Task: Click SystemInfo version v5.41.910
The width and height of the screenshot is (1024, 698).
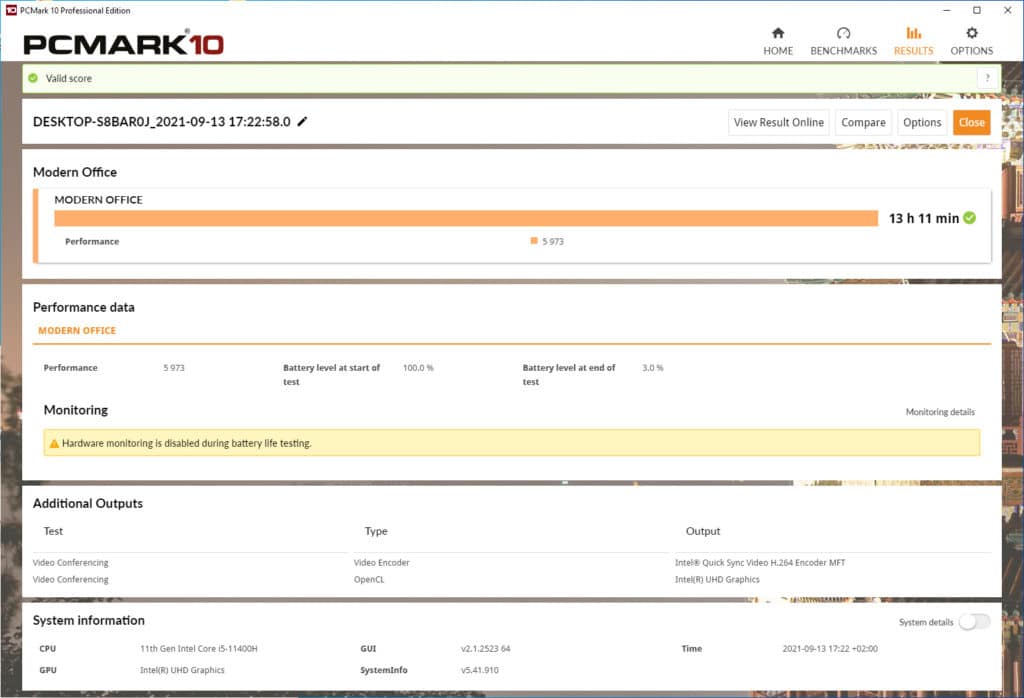Action: tap(479, 671)
